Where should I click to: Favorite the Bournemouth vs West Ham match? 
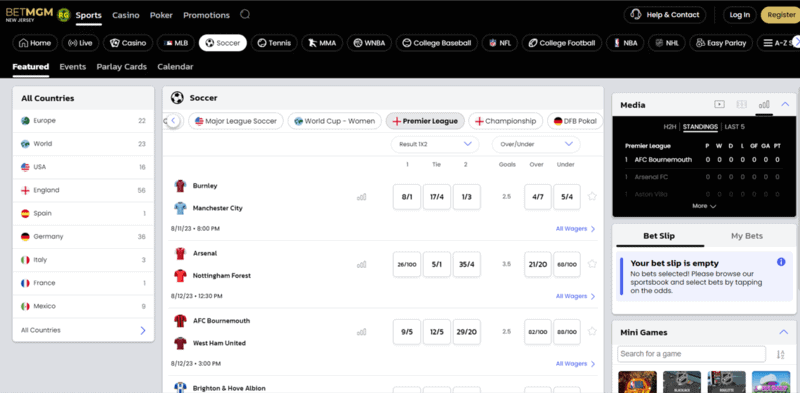pyautogui.click(x=592, y=331)
